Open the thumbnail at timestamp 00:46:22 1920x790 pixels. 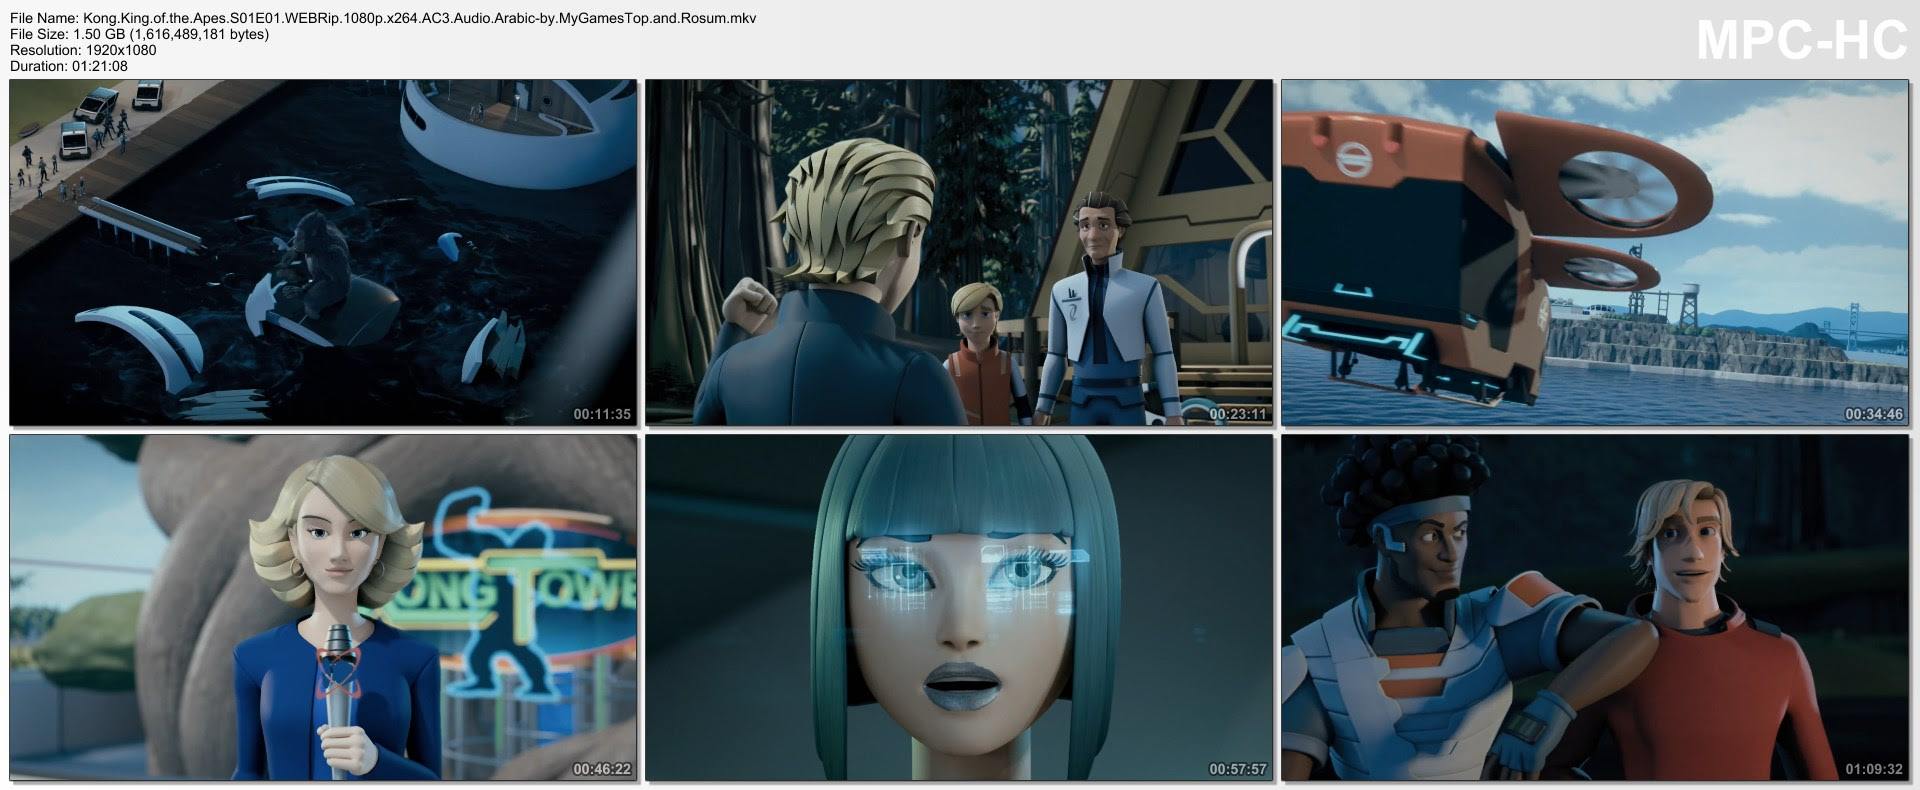point(323,607)
